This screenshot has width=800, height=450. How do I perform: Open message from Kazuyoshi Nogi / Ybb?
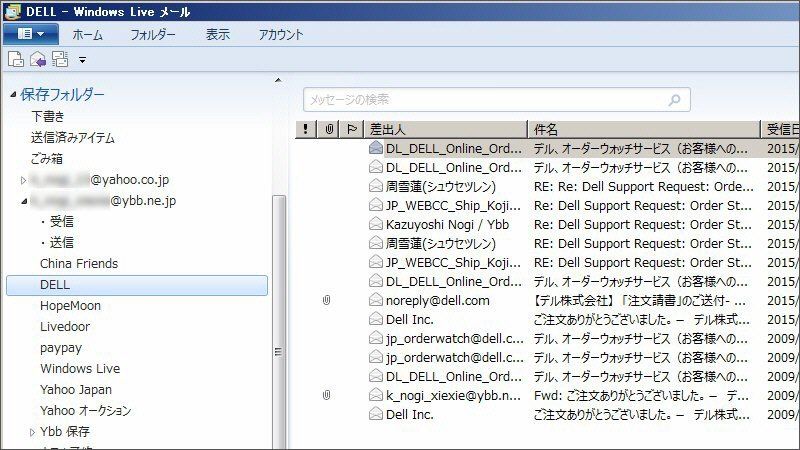(x=447, y=224)
